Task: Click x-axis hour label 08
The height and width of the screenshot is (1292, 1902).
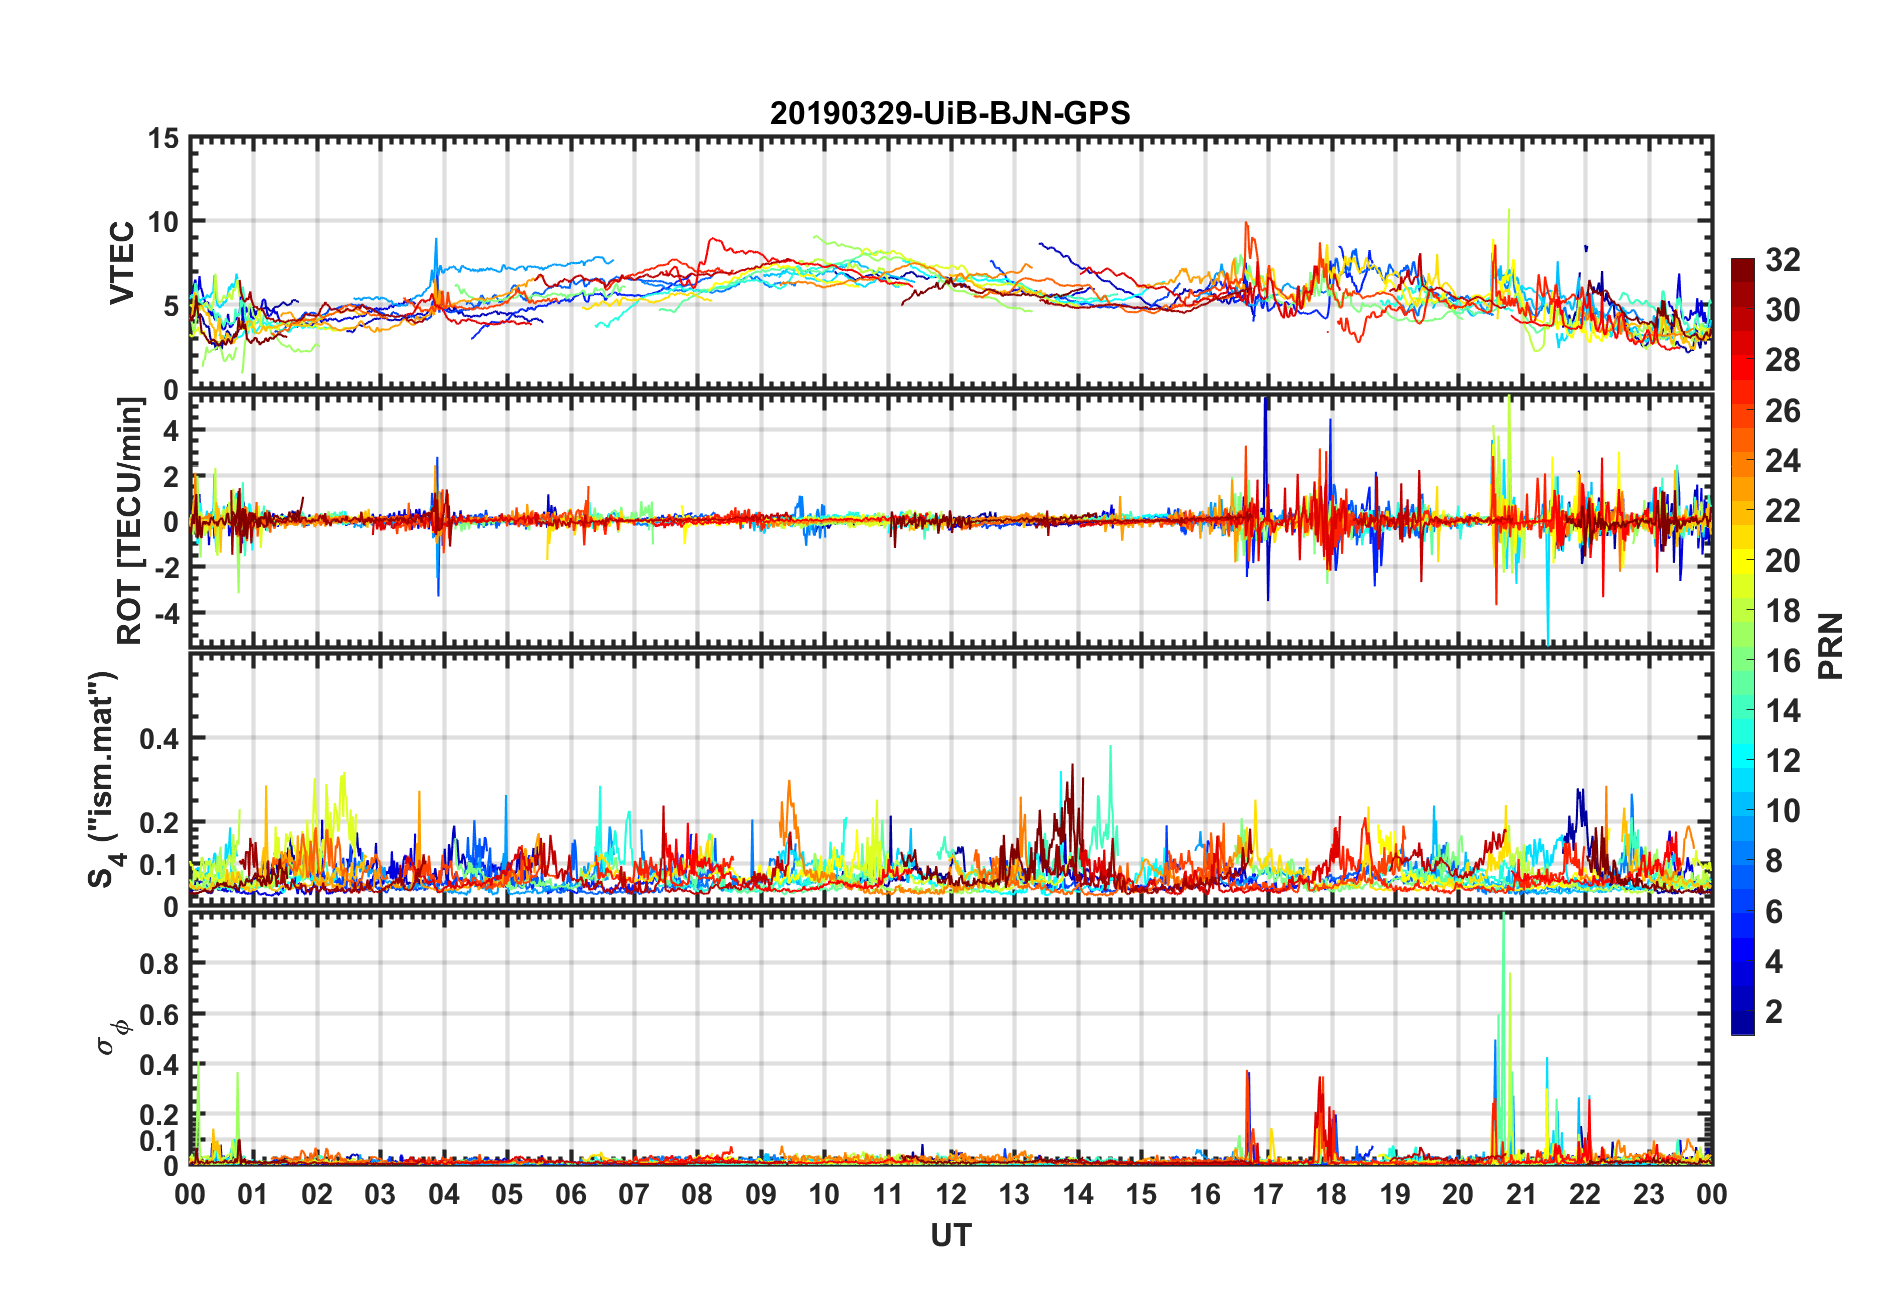Action: tap(697, 1194)
